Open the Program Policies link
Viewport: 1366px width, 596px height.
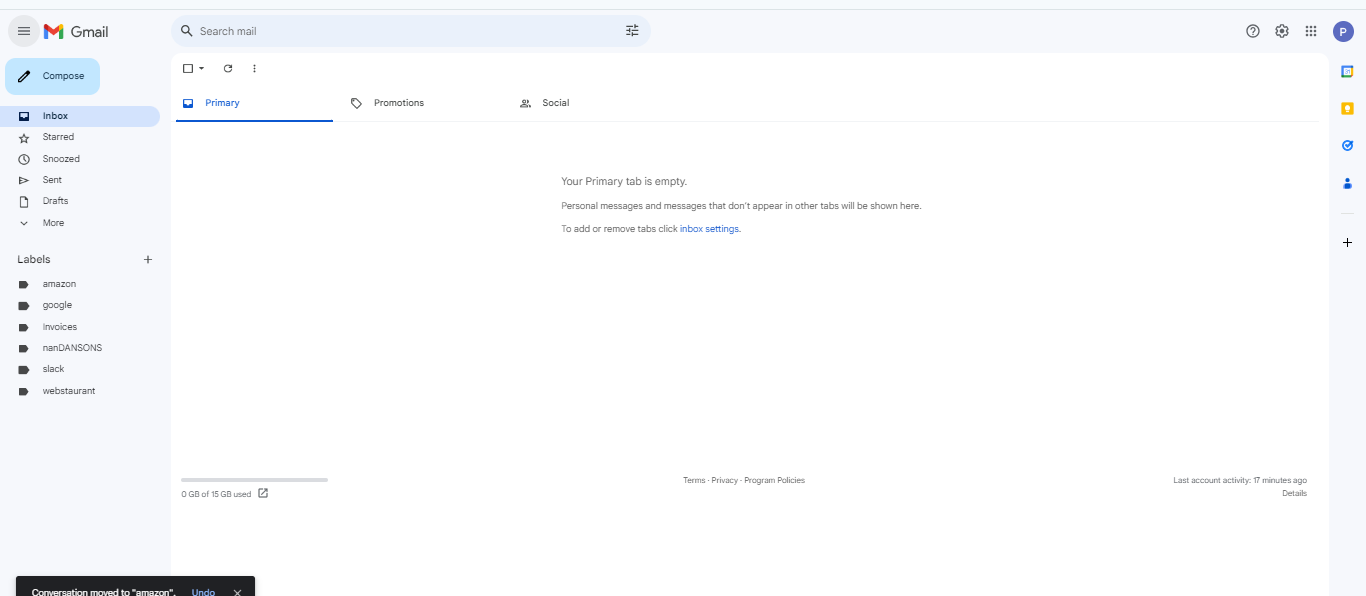pos(774,480)
